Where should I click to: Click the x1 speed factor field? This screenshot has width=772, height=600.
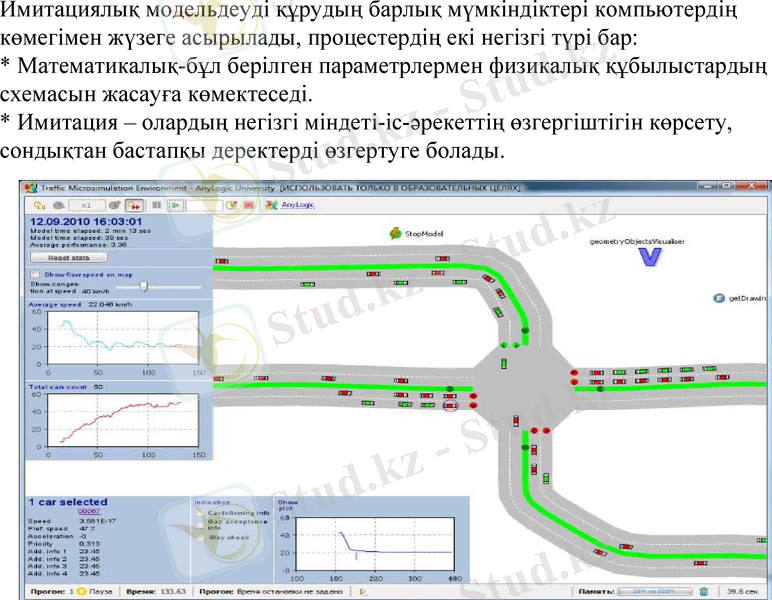click(x=87, y=205)
